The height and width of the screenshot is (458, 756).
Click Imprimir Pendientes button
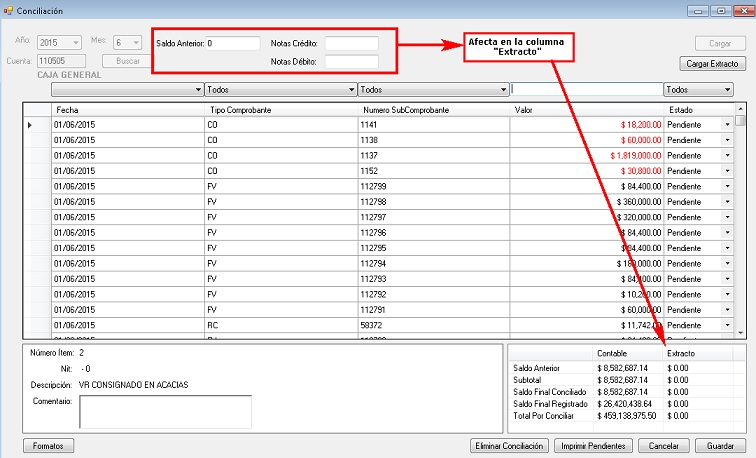click(590, 445)
